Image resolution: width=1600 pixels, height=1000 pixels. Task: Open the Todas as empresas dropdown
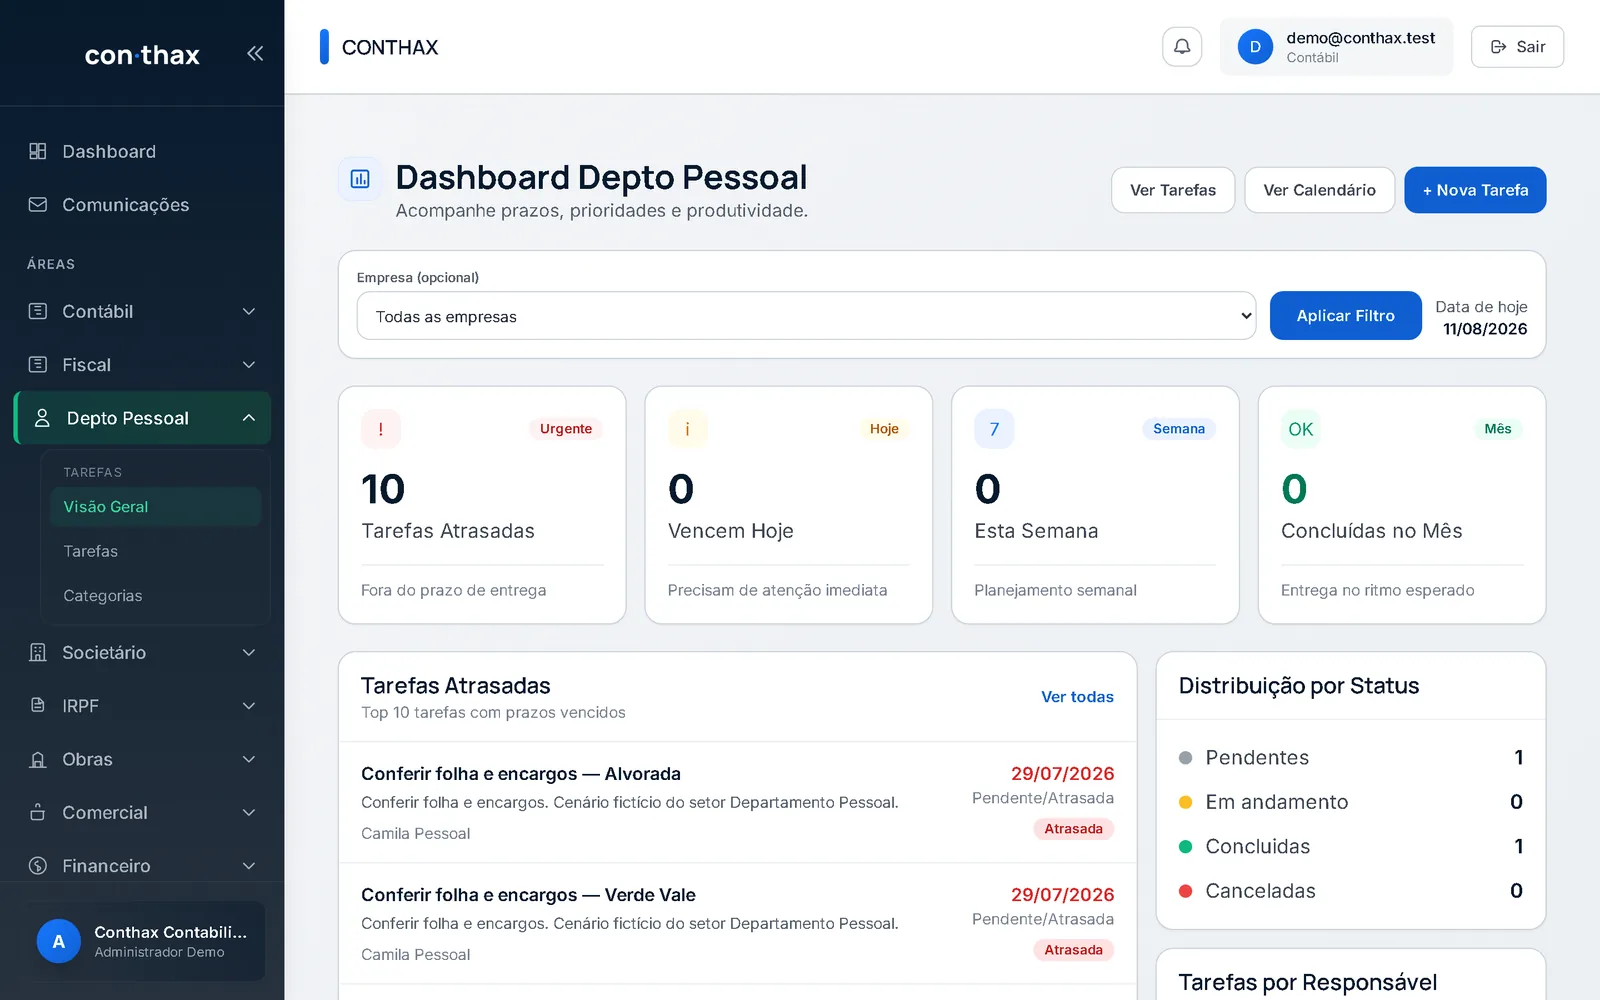(806, 316)
